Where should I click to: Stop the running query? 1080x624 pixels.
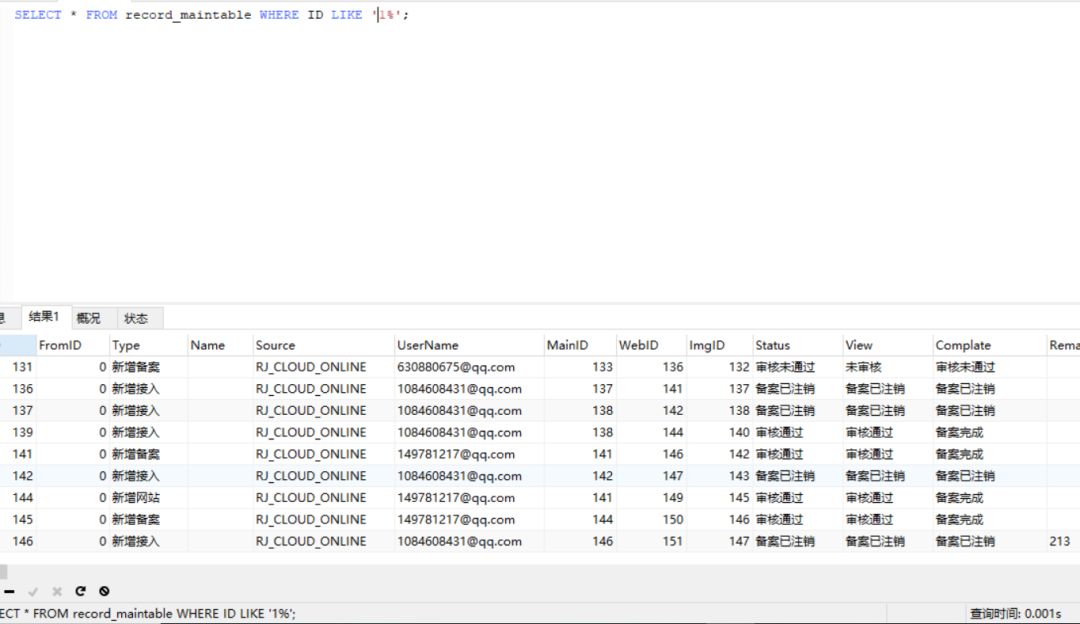(104, 591)
